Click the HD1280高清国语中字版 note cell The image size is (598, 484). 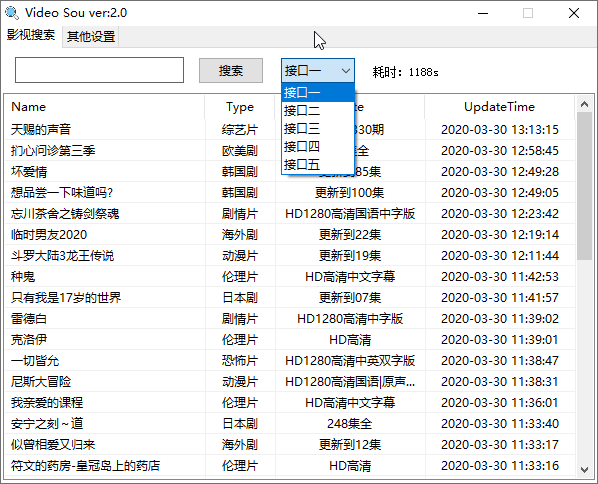pos(350,214)
